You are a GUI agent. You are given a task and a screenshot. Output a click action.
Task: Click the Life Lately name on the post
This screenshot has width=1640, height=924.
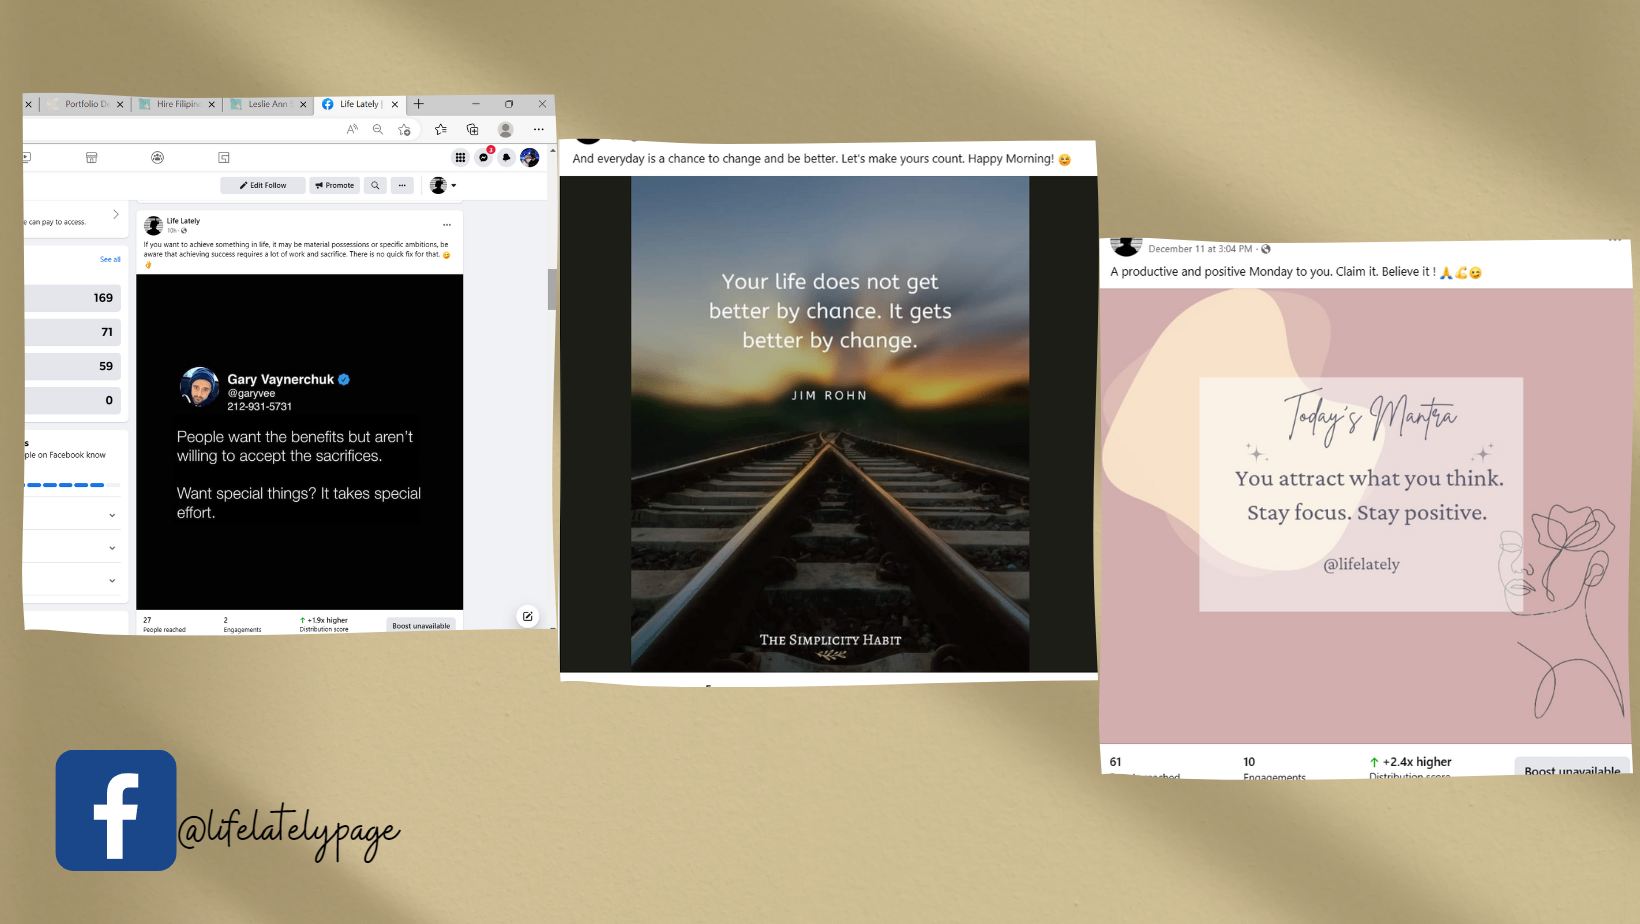[x=183, y=221]
